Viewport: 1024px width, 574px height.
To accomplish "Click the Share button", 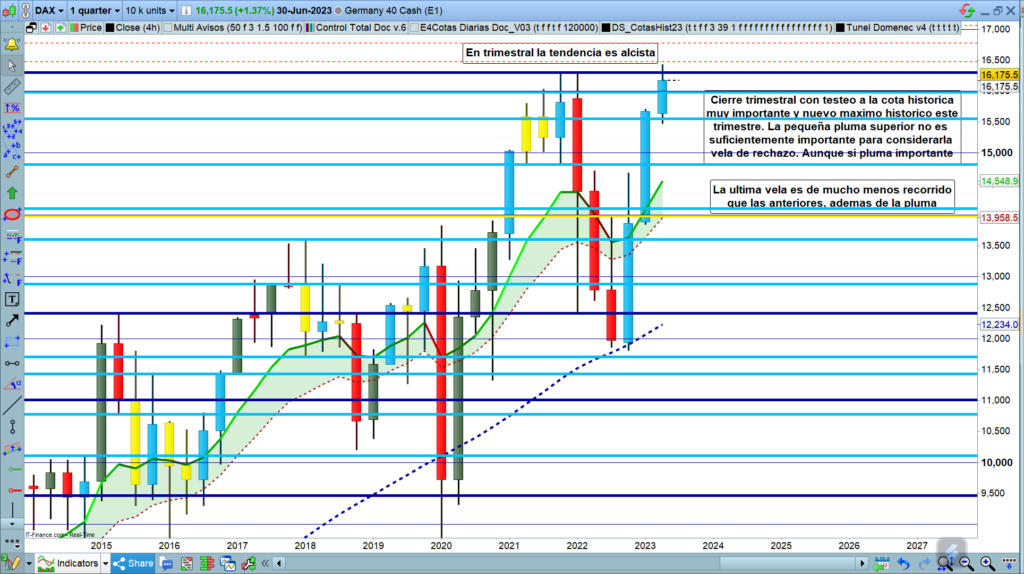I will (x=134, y=563).
